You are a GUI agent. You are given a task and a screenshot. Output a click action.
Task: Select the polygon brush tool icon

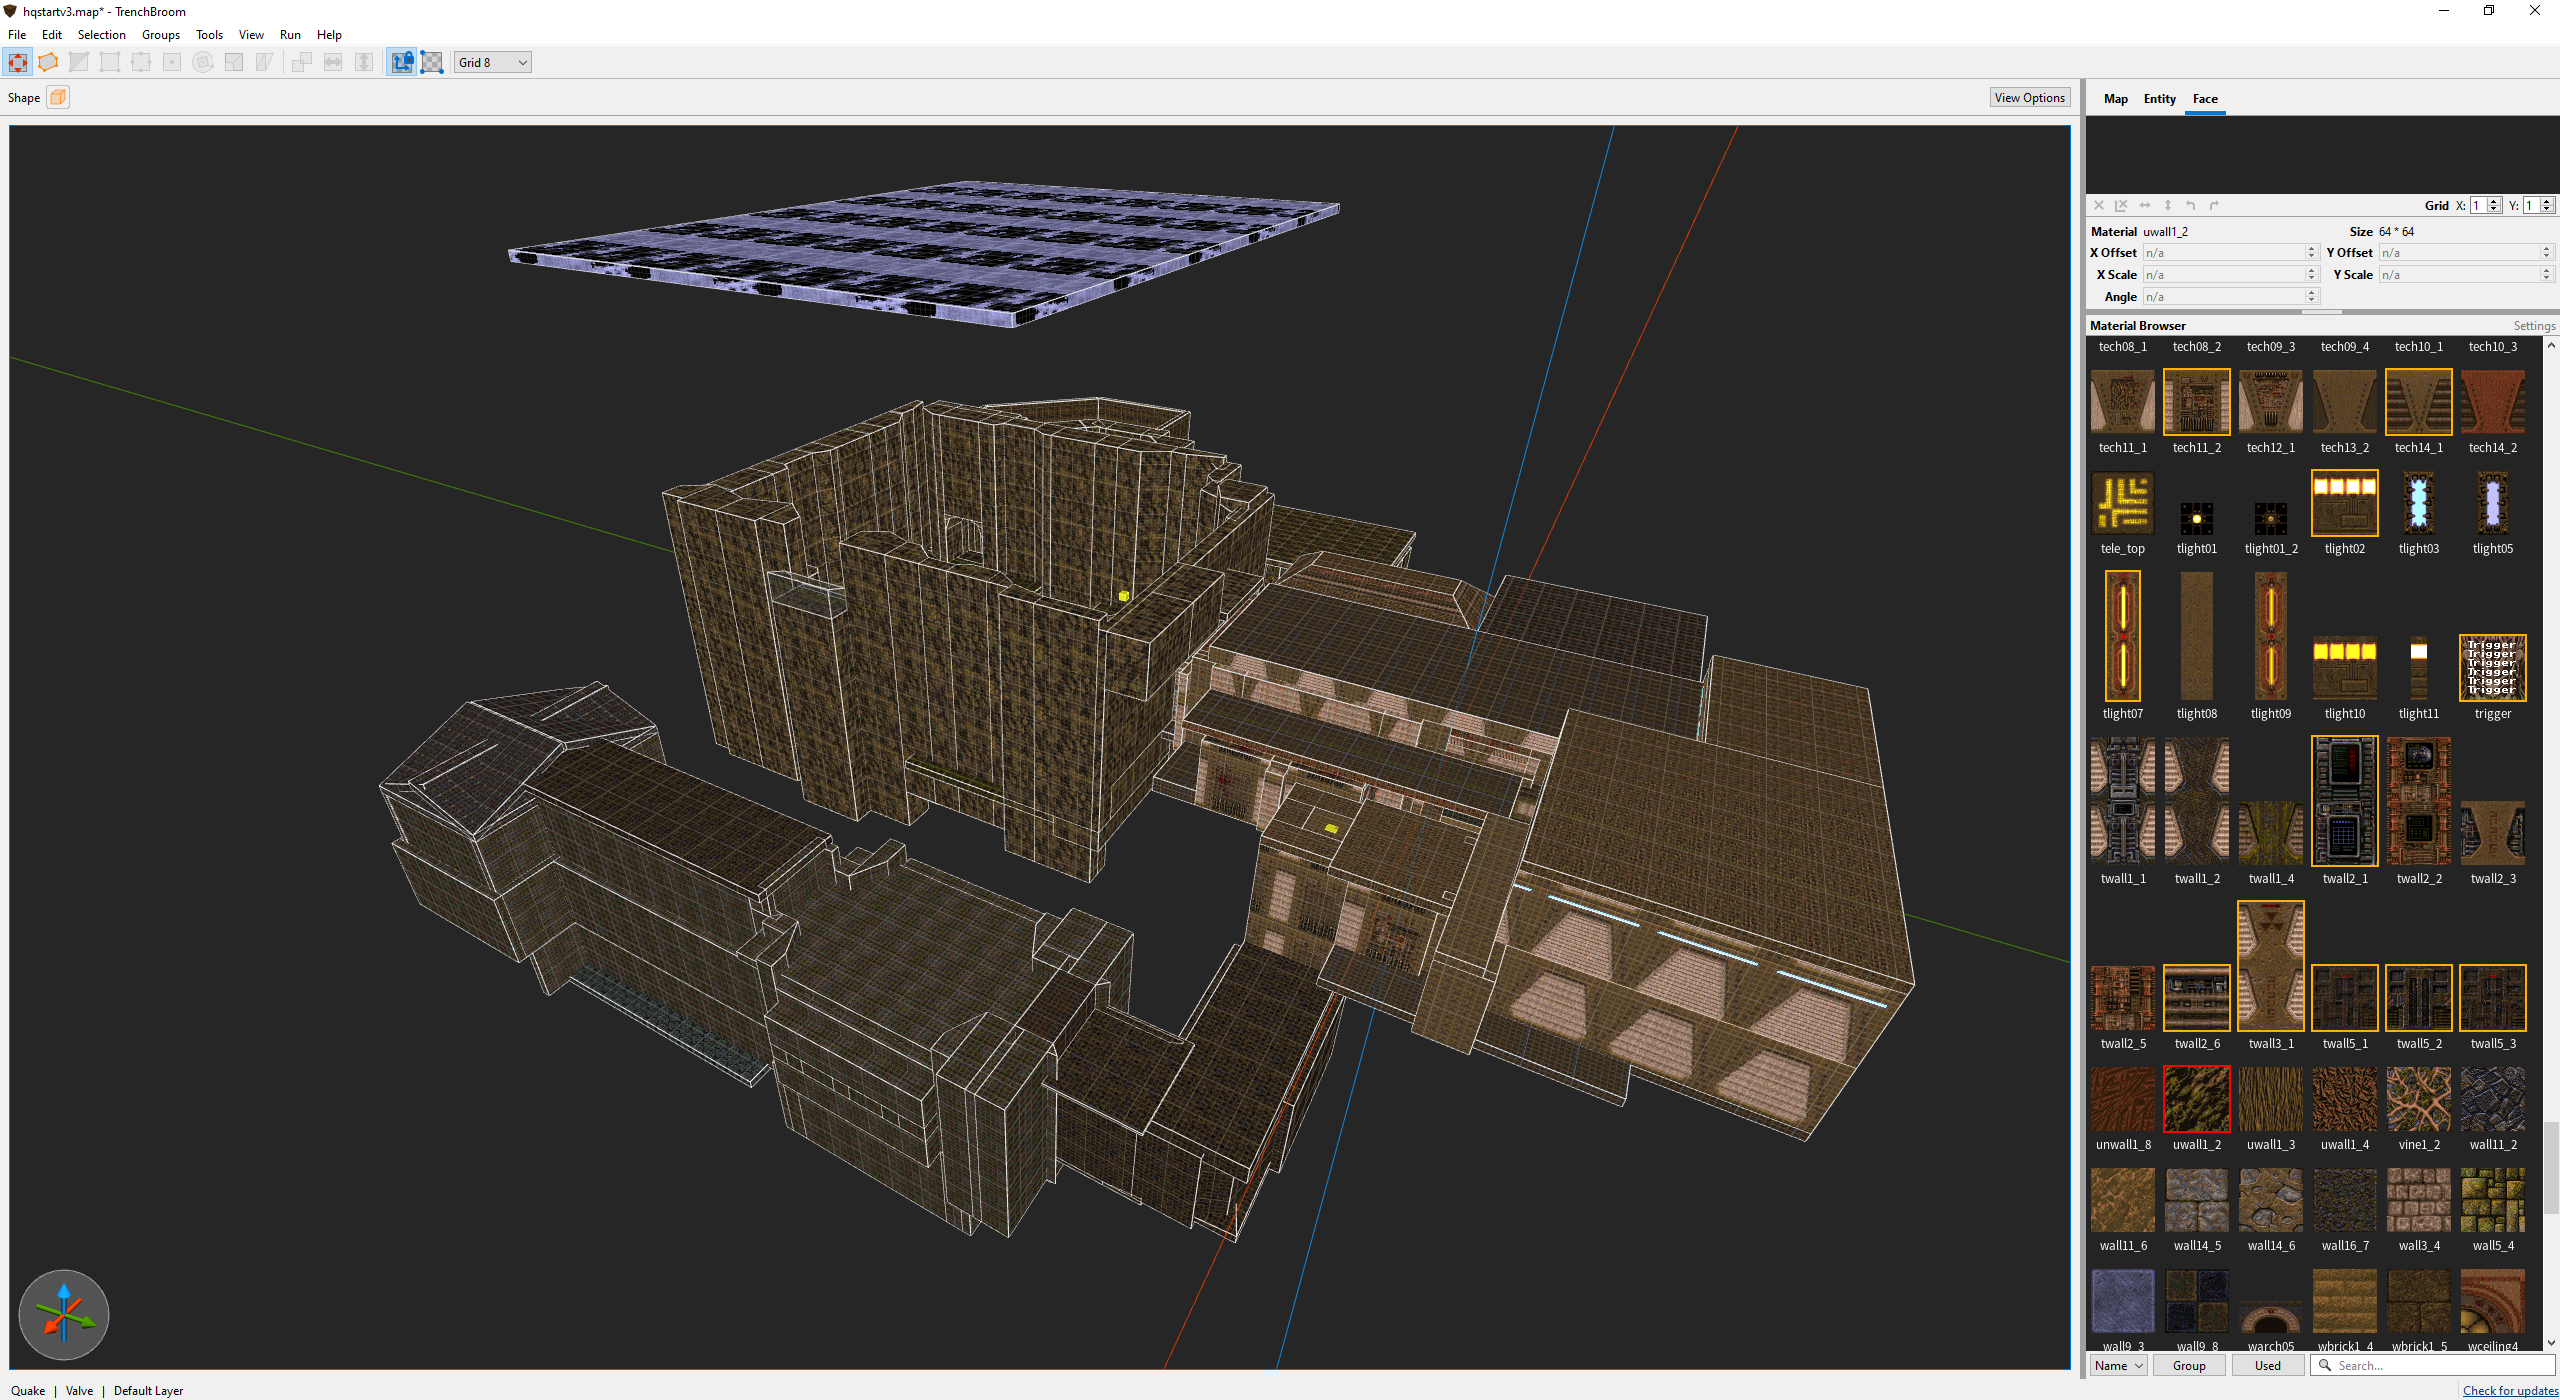pyautogui.click(x=48, y=62)
